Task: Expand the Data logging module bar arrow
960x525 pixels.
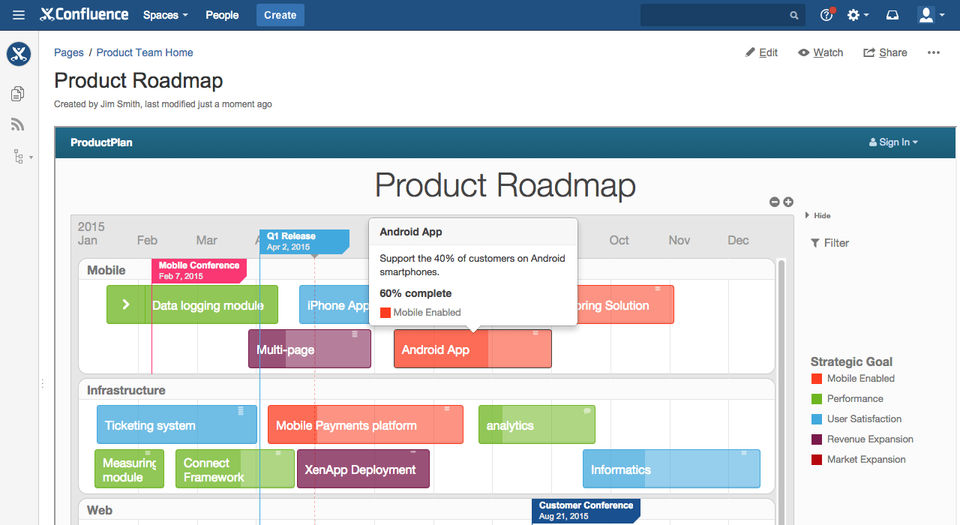Action: 126,305
